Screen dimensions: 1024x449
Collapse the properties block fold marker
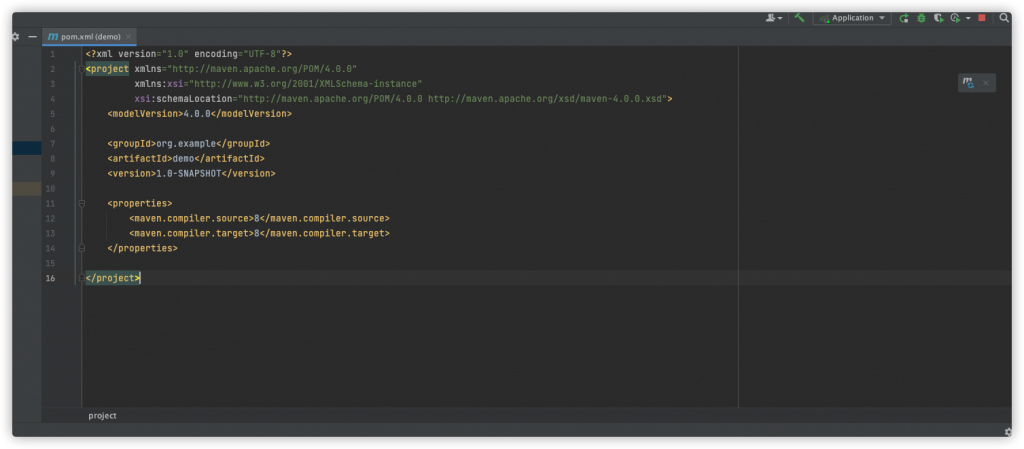pos(81,203)
